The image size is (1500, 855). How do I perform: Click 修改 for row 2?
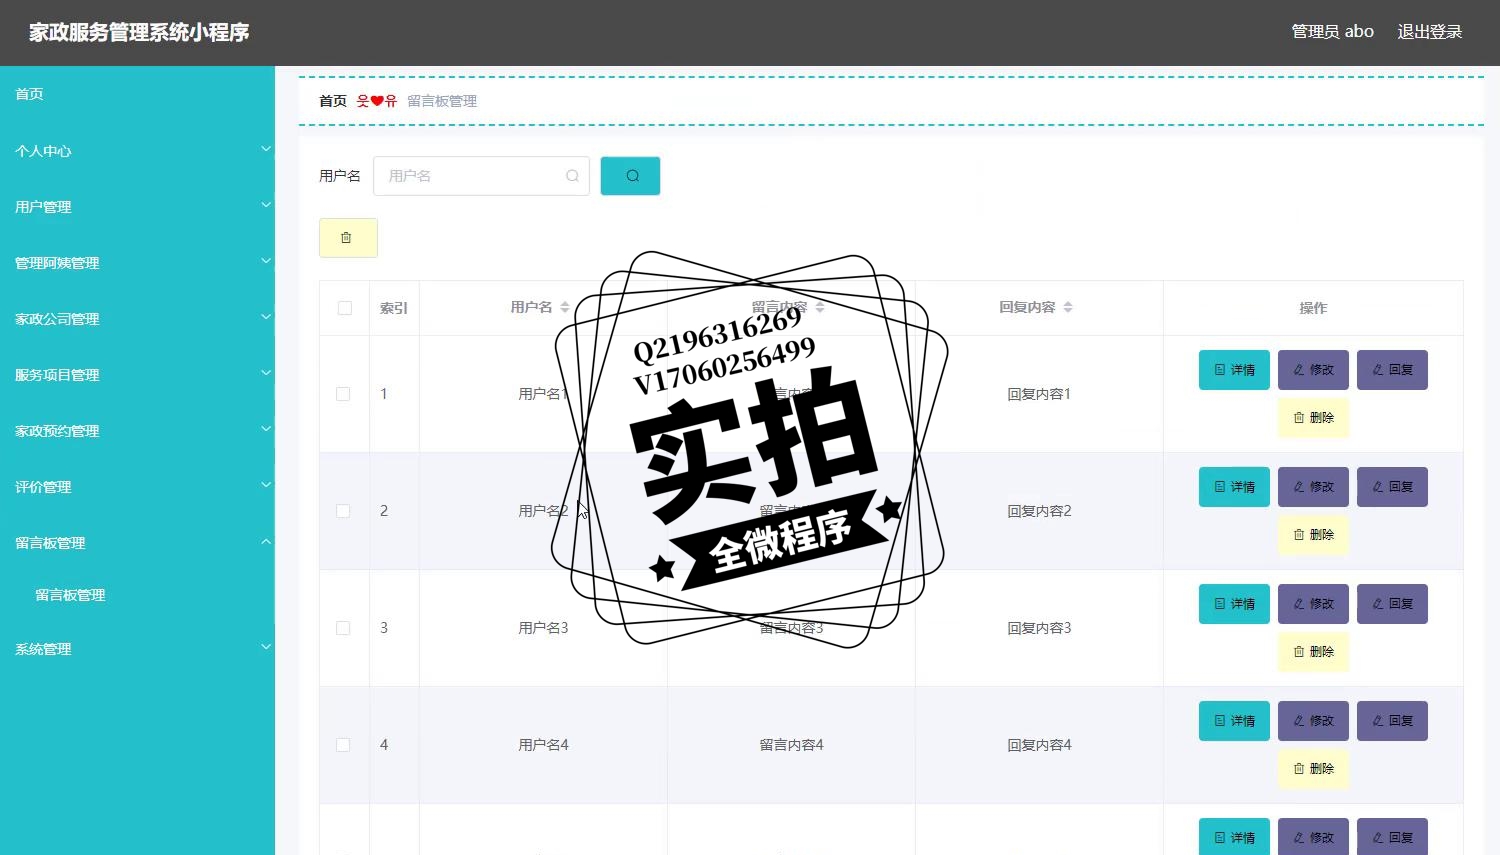point(1313,487)
